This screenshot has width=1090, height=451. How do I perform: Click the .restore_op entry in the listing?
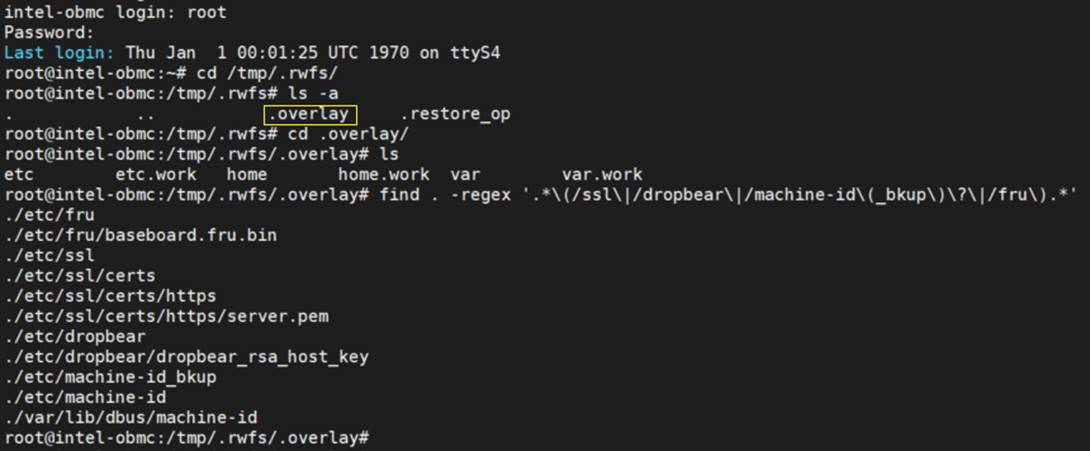[455, 114]
